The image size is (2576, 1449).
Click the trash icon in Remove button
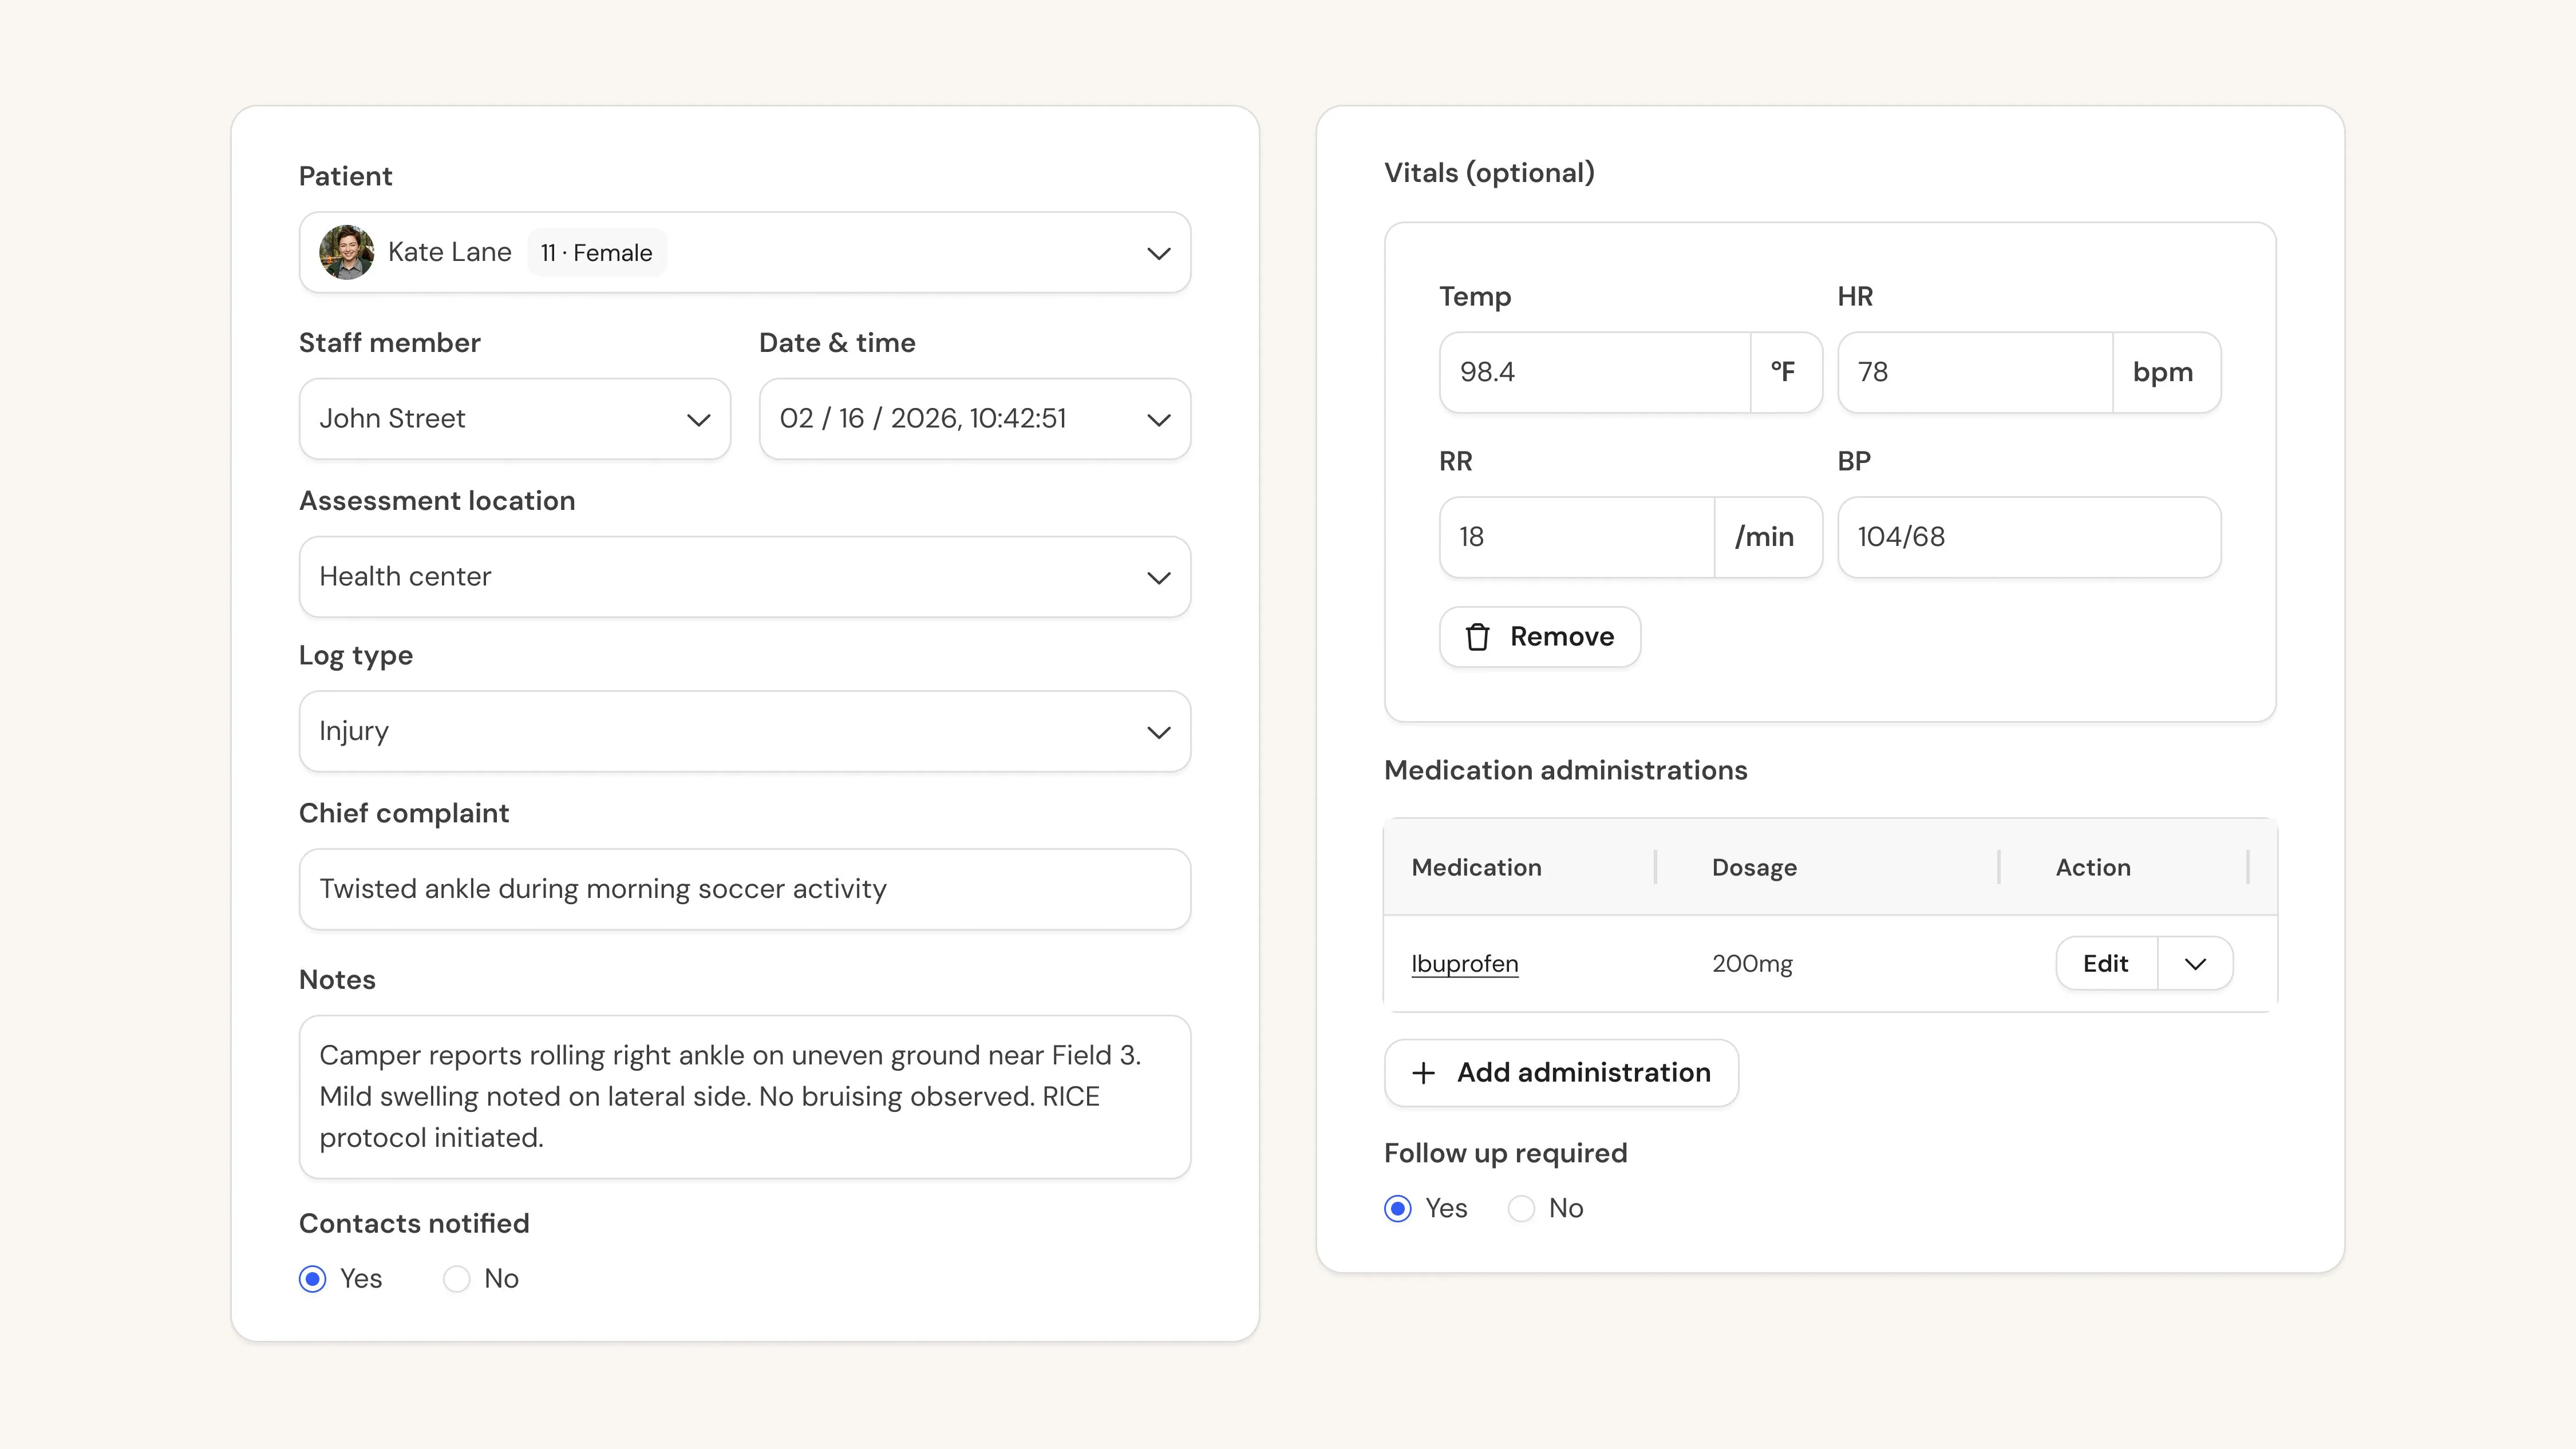1477,637
